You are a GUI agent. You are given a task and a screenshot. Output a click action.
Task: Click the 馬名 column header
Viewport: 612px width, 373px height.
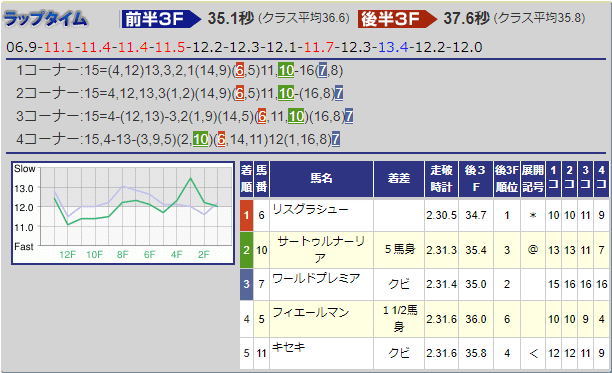click(x=322, y=179)
